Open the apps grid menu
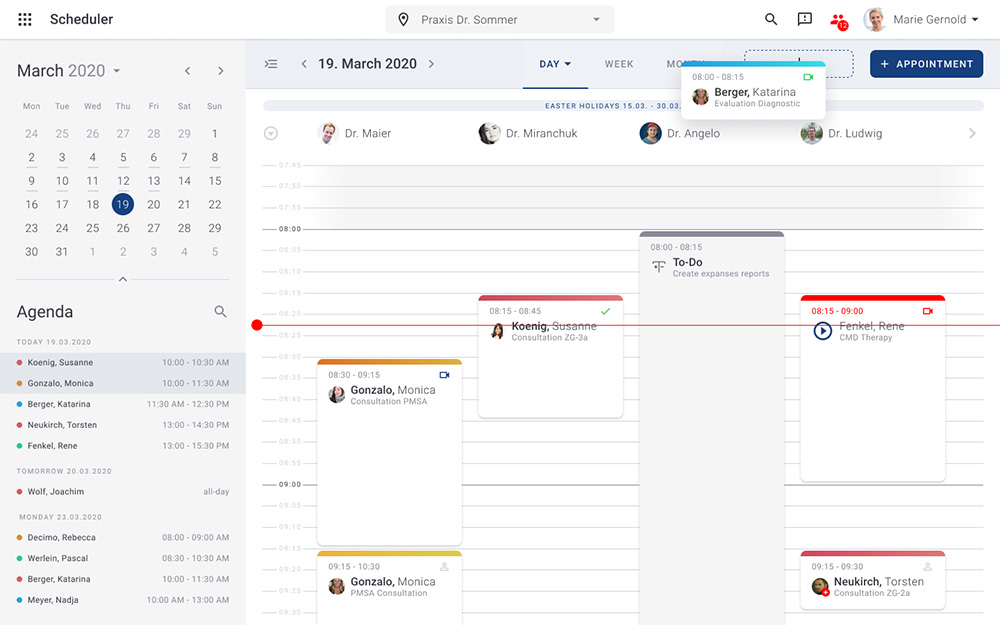 pos(25,19)
